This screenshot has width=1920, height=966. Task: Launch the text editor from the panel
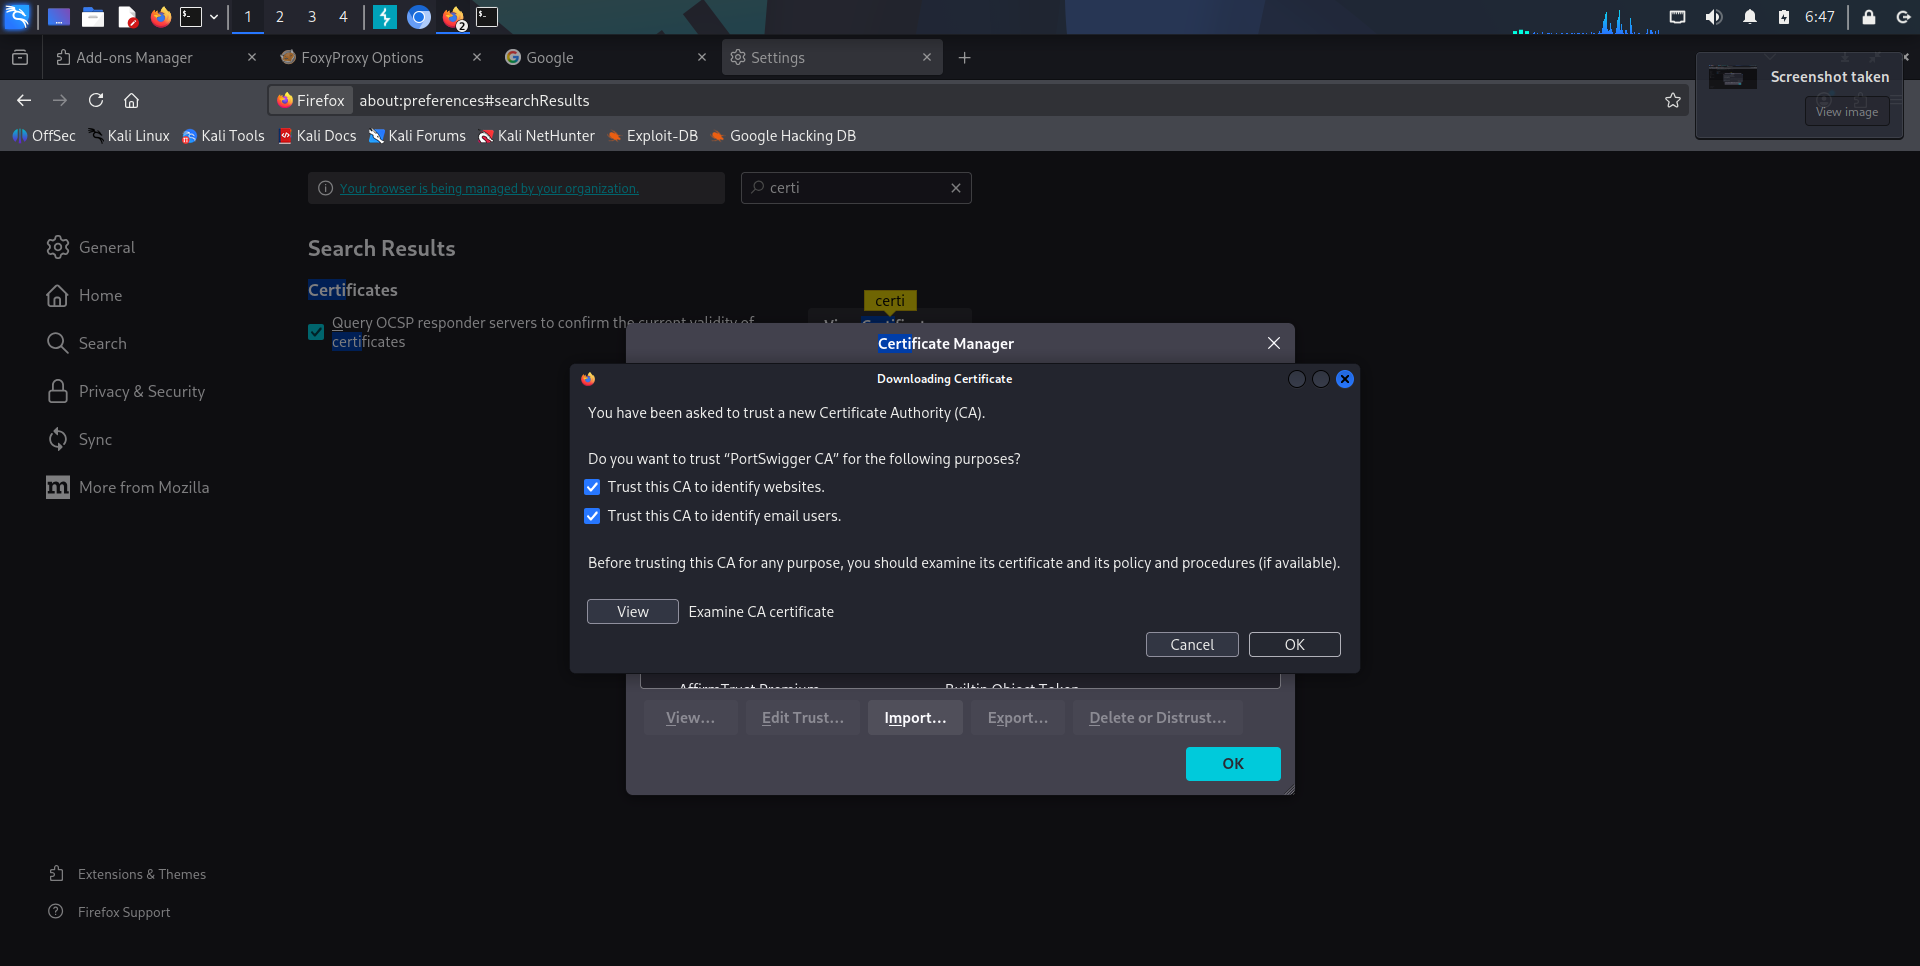pos(127,17)
